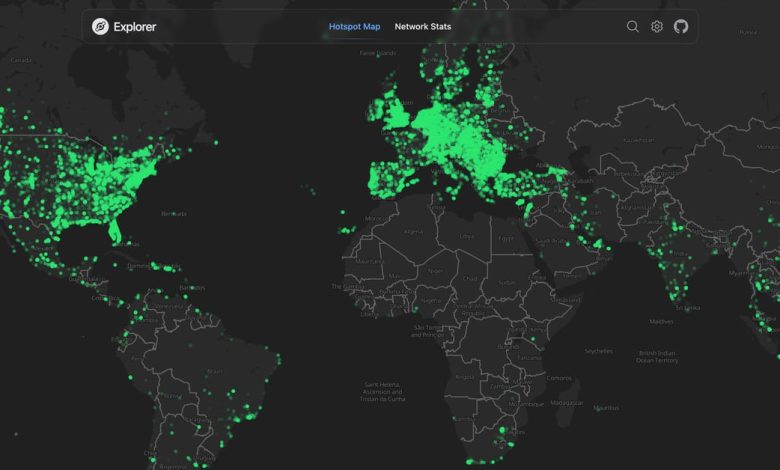
Task: Switch to the Hotspot Map tab
Action: tap(354, 27)
